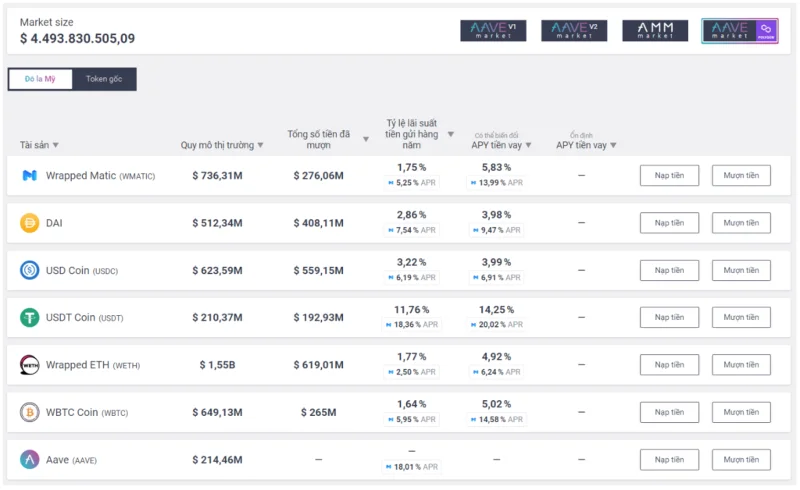This screenshot has height=490, width=800.
Task: Click Nạp tiền for WBTC Coin
Action: point(669,412)
